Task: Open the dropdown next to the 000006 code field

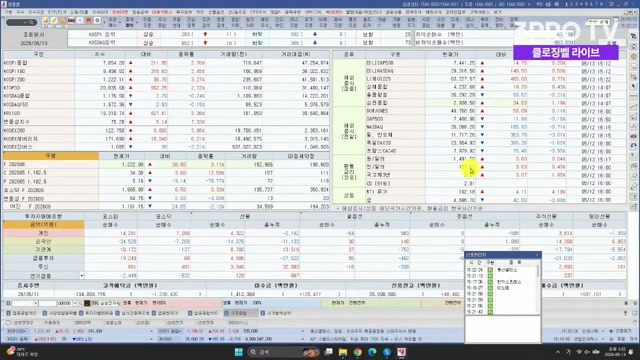Action: click(75, 303)
